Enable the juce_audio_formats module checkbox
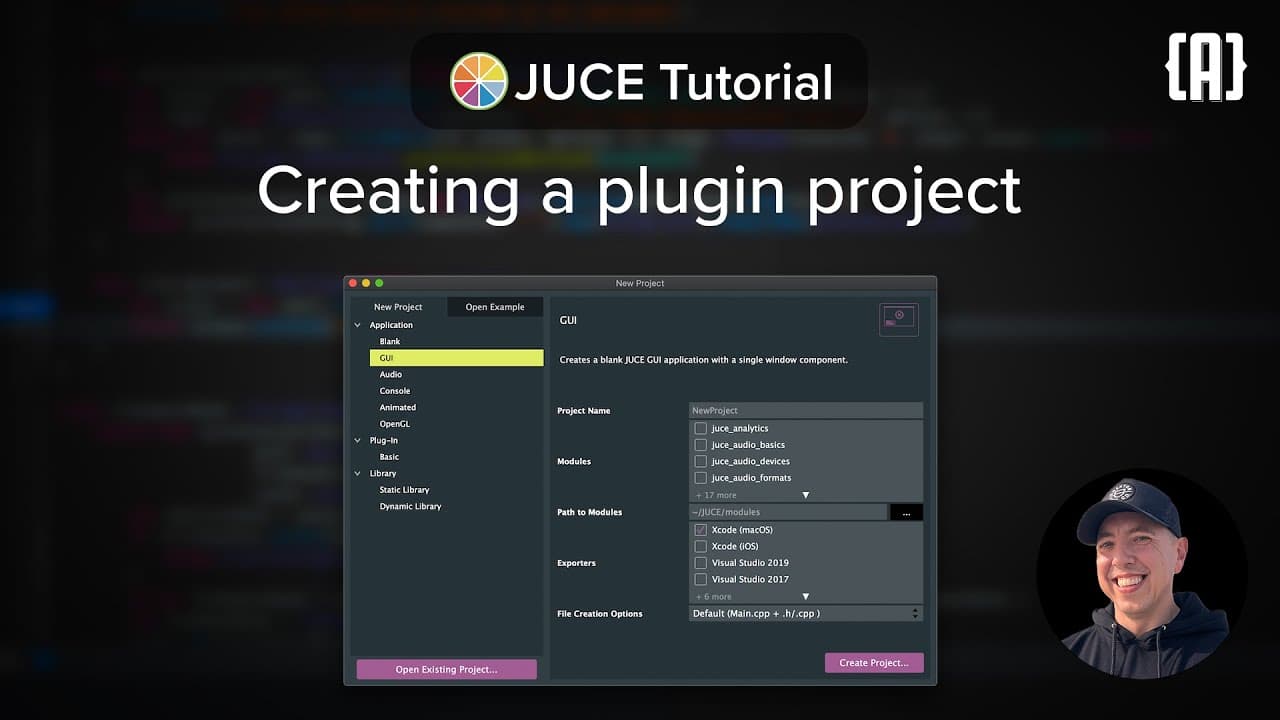The image size is (1280, 720). pyautogui.click(x=701, y=478)
